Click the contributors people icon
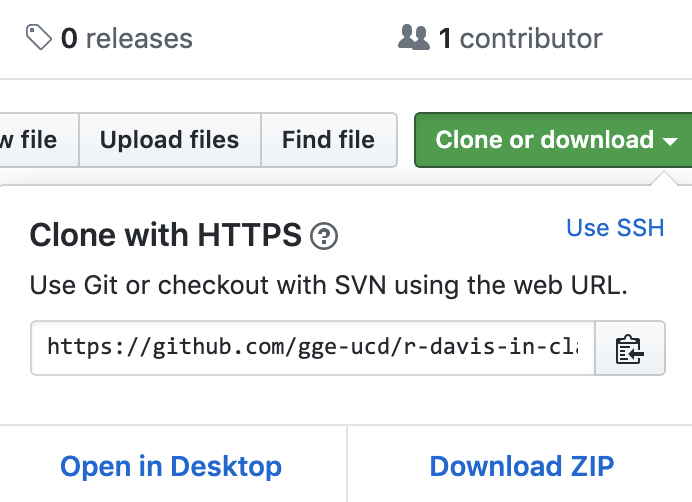The image size is (692, 502). pyautogui.click(x=414, y=38)
